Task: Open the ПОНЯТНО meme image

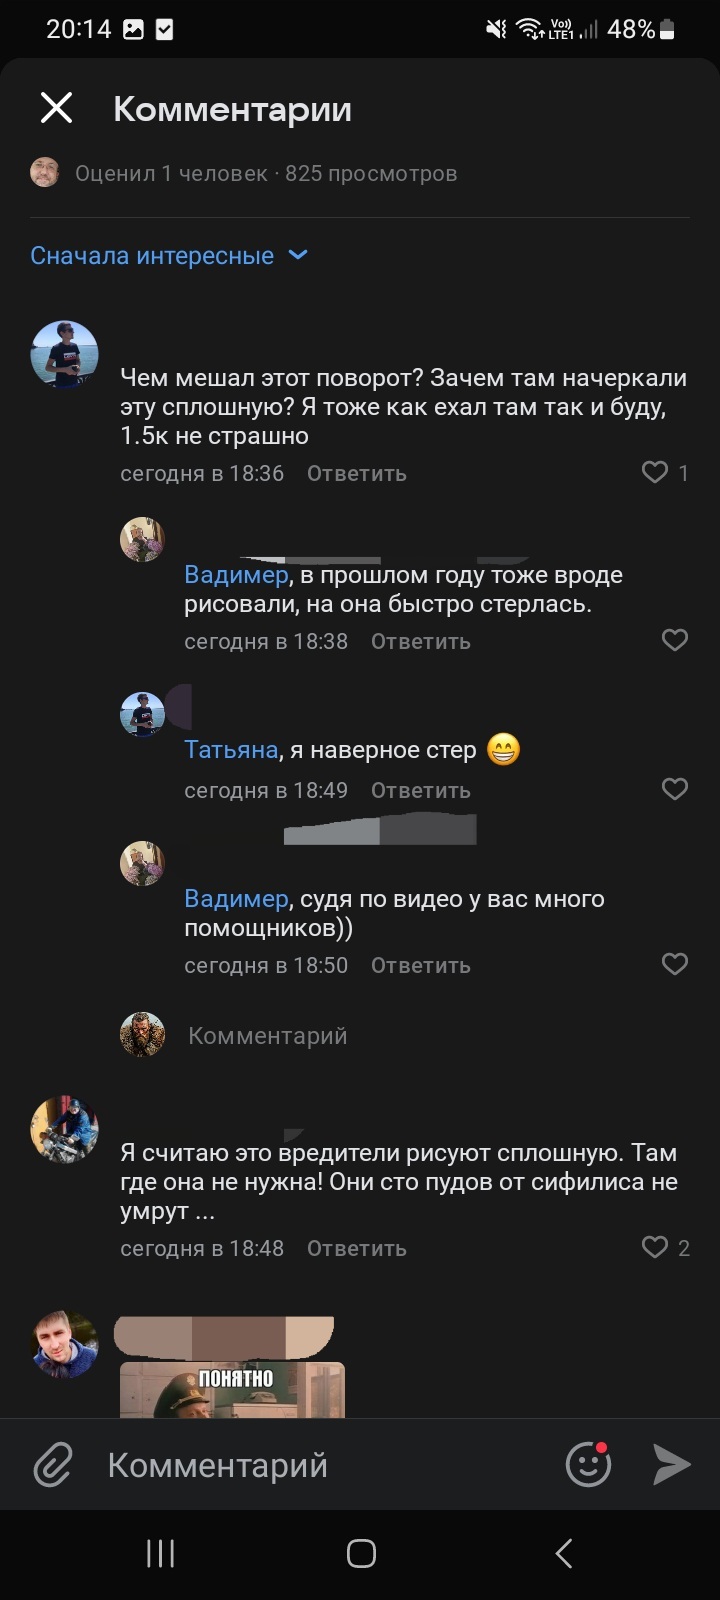Action: (x=232, y=1388)
